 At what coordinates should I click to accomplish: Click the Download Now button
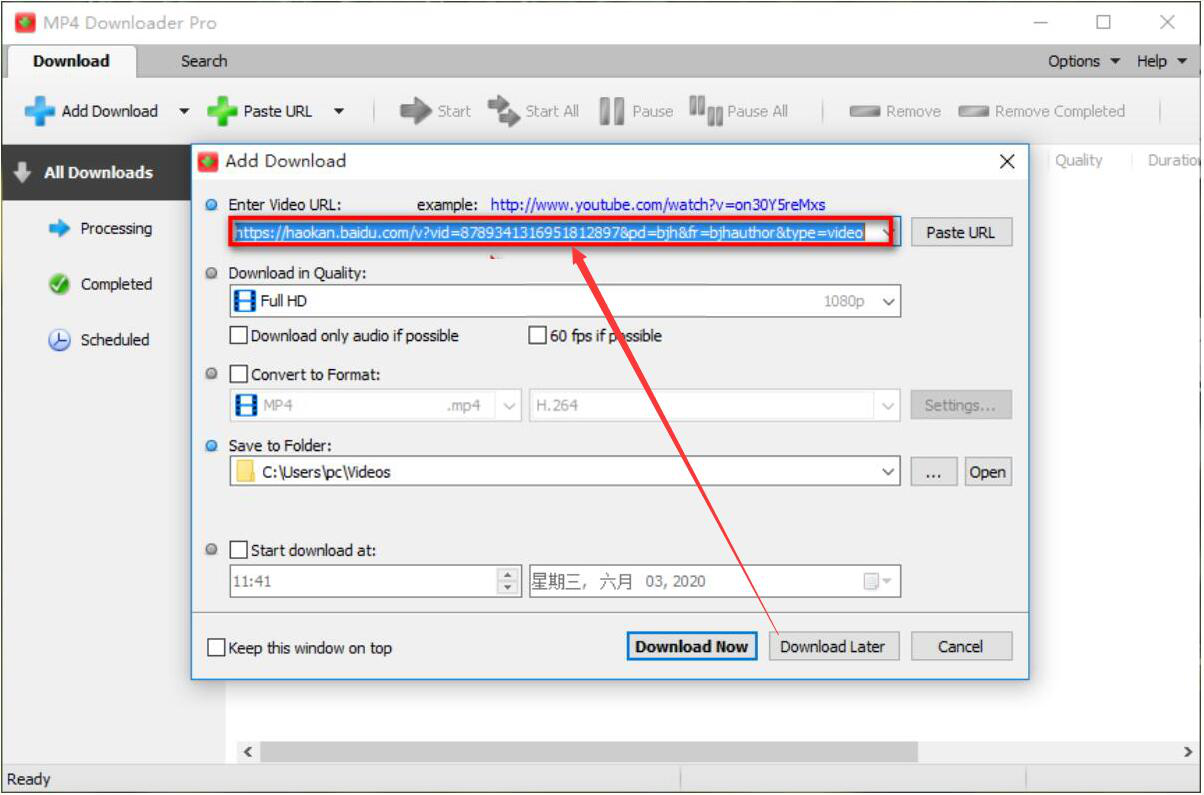point(691,646)
